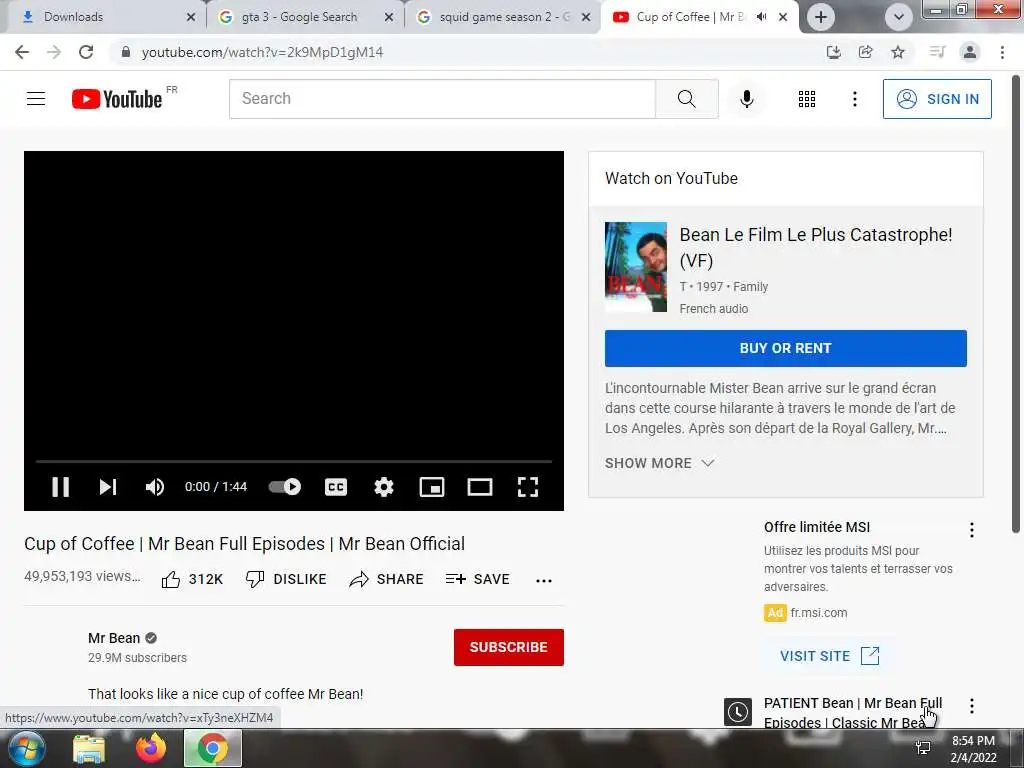This screenshot has width=1024, height=768.
Task: Open PATIENT Bean video title
Action: (853, 712)
